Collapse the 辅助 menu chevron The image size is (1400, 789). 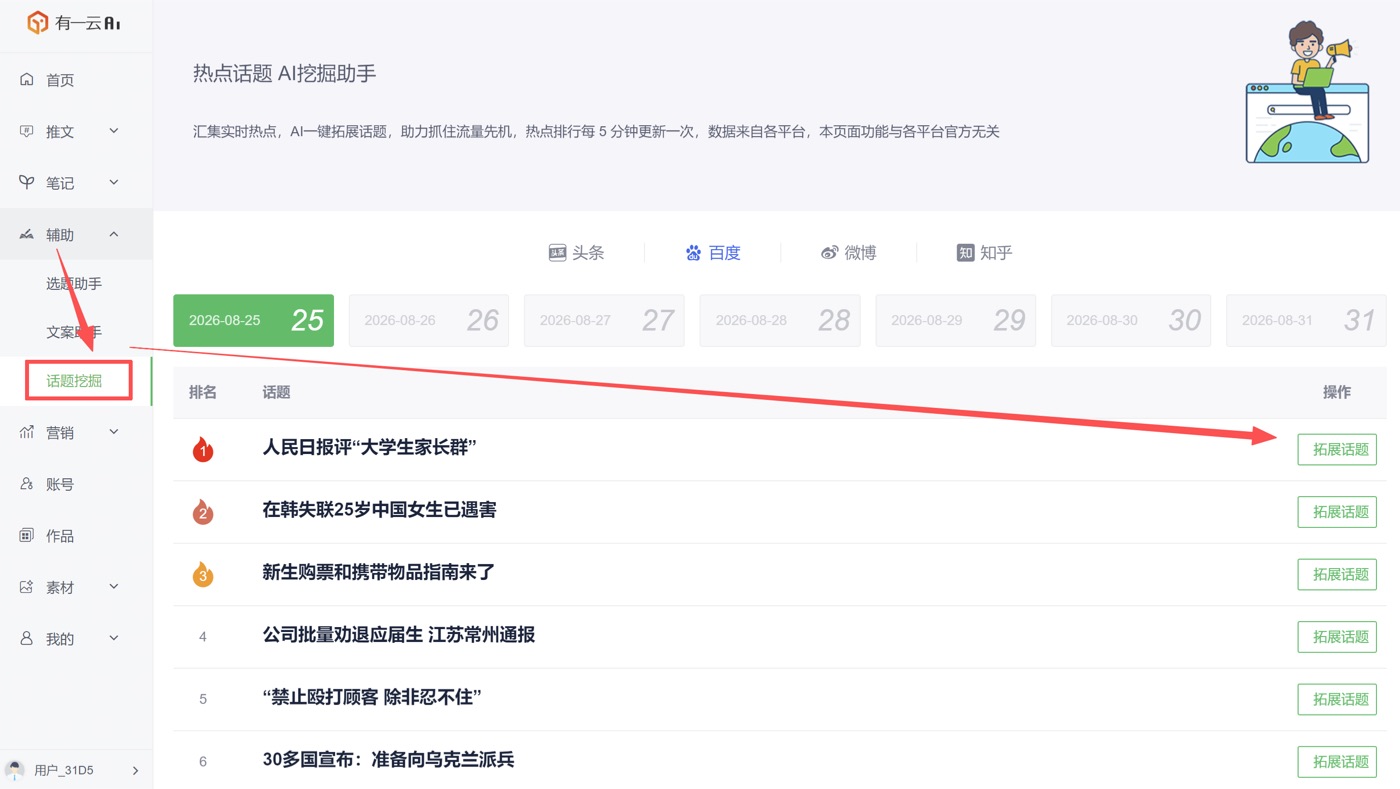[x=113, y=234]
